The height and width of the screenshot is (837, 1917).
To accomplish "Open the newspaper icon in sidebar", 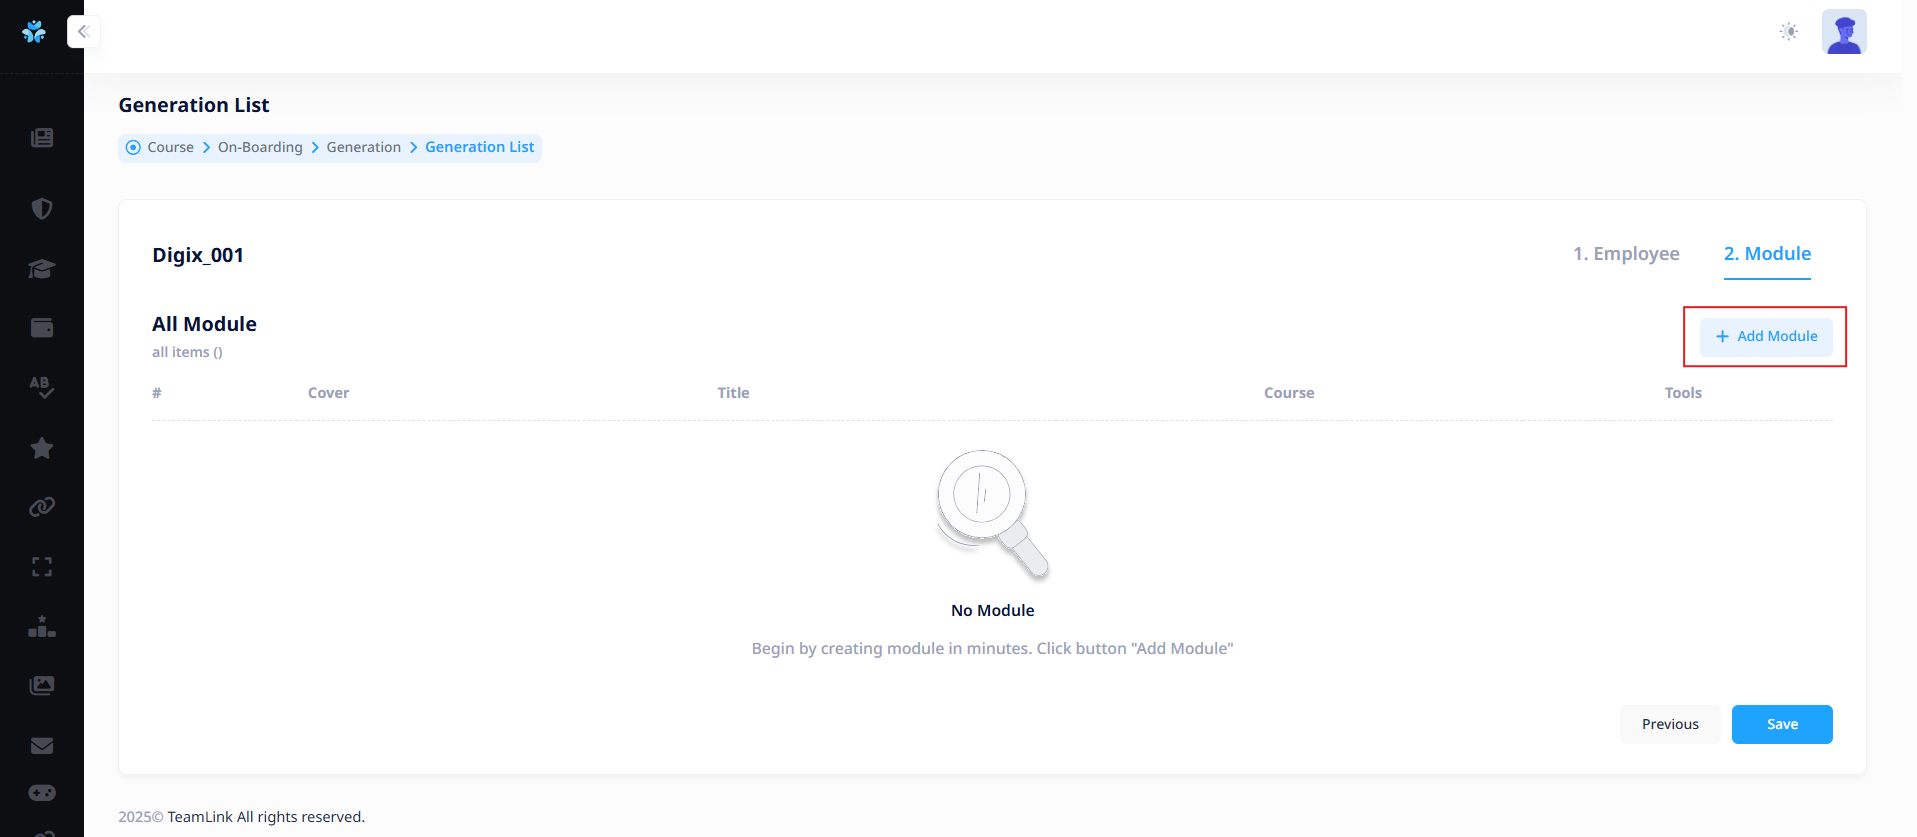I will coord(42,138).
